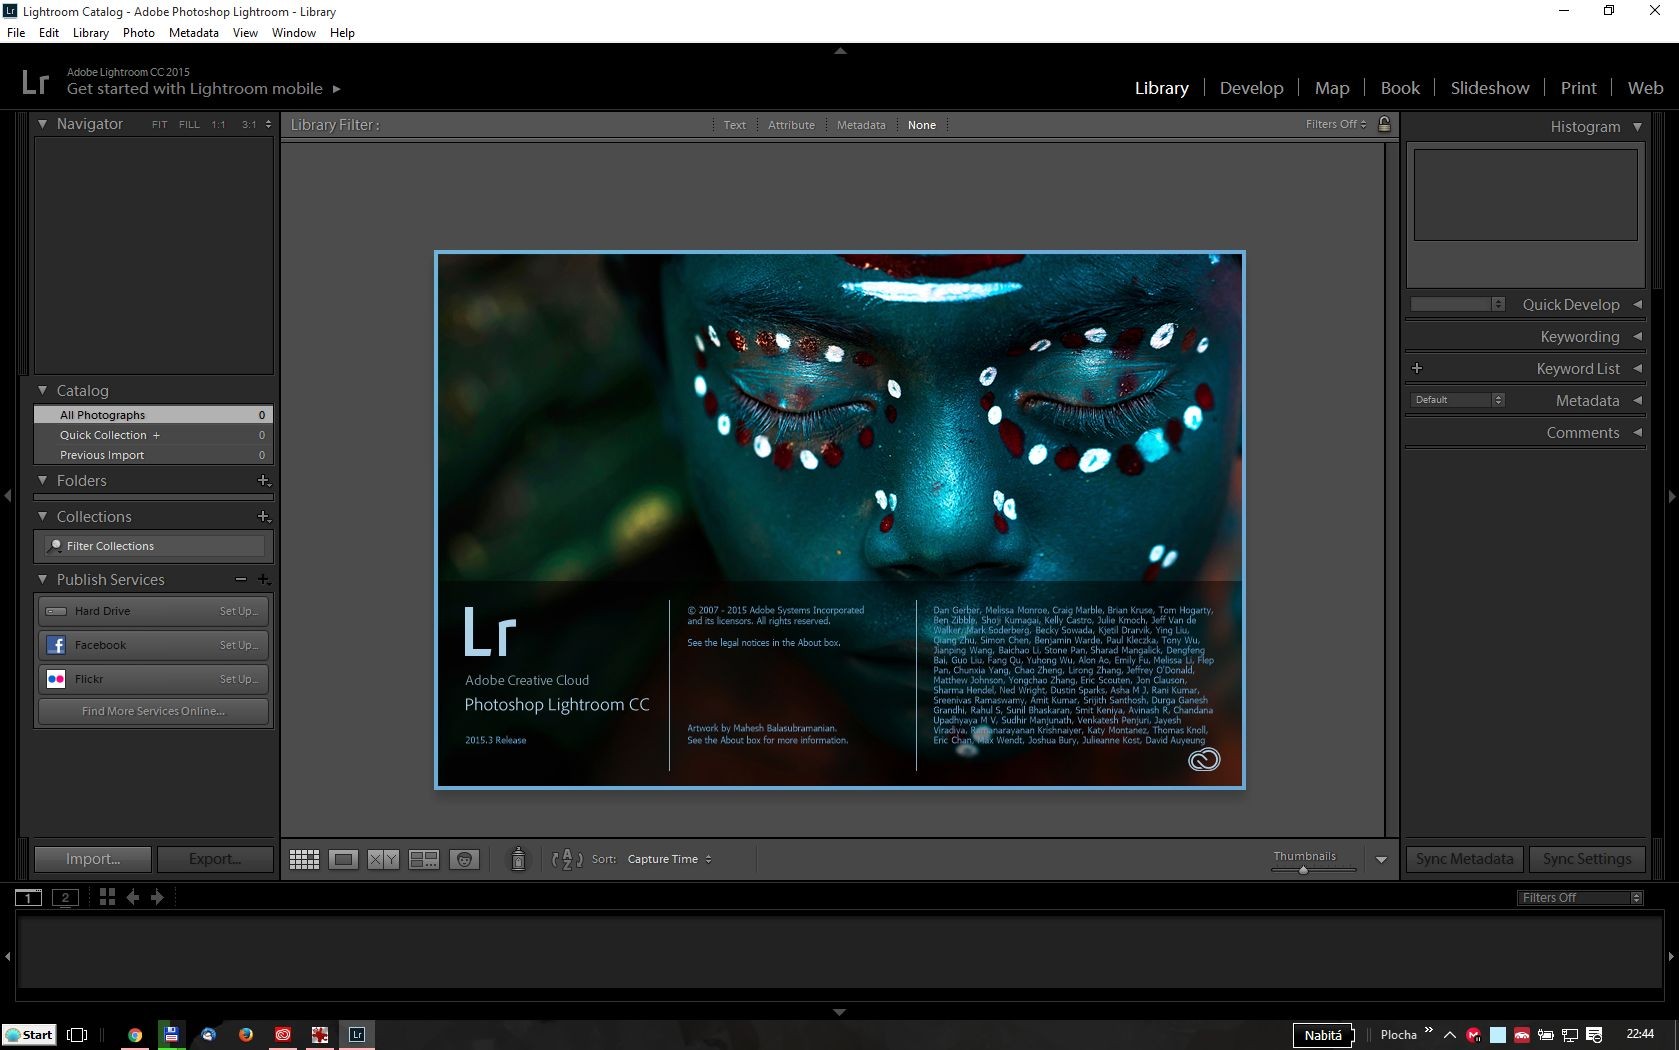Enable Metadata library filter
The width and height of the screenshot is (1679, 1050).
pos(861,125)
